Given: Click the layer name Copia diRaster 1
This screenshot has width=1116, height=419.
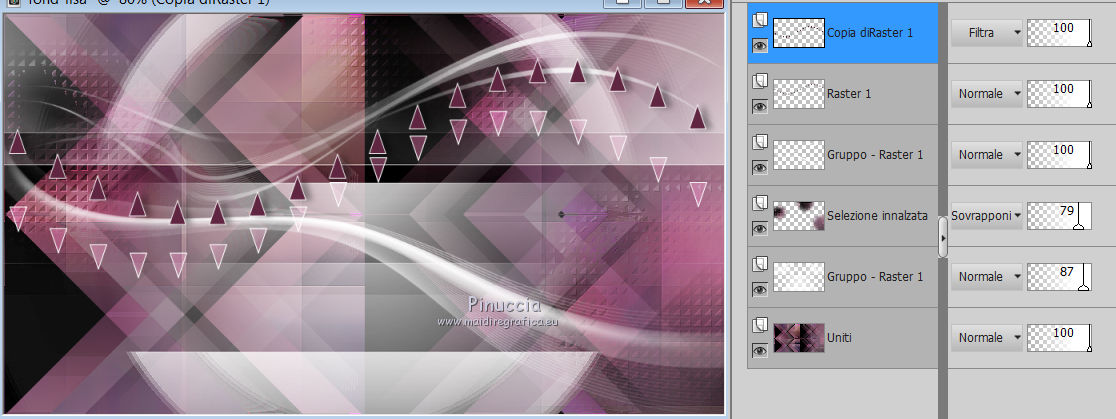Looking at the screenshot, I should (x=869, y=33).
